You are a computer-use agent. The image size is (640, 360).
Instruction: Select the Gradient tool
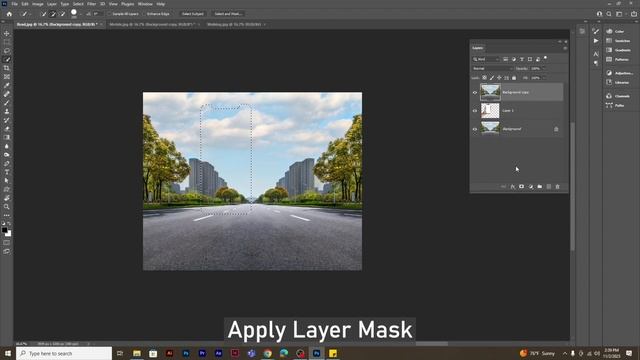pyautogui.click(x=7, y=138)
